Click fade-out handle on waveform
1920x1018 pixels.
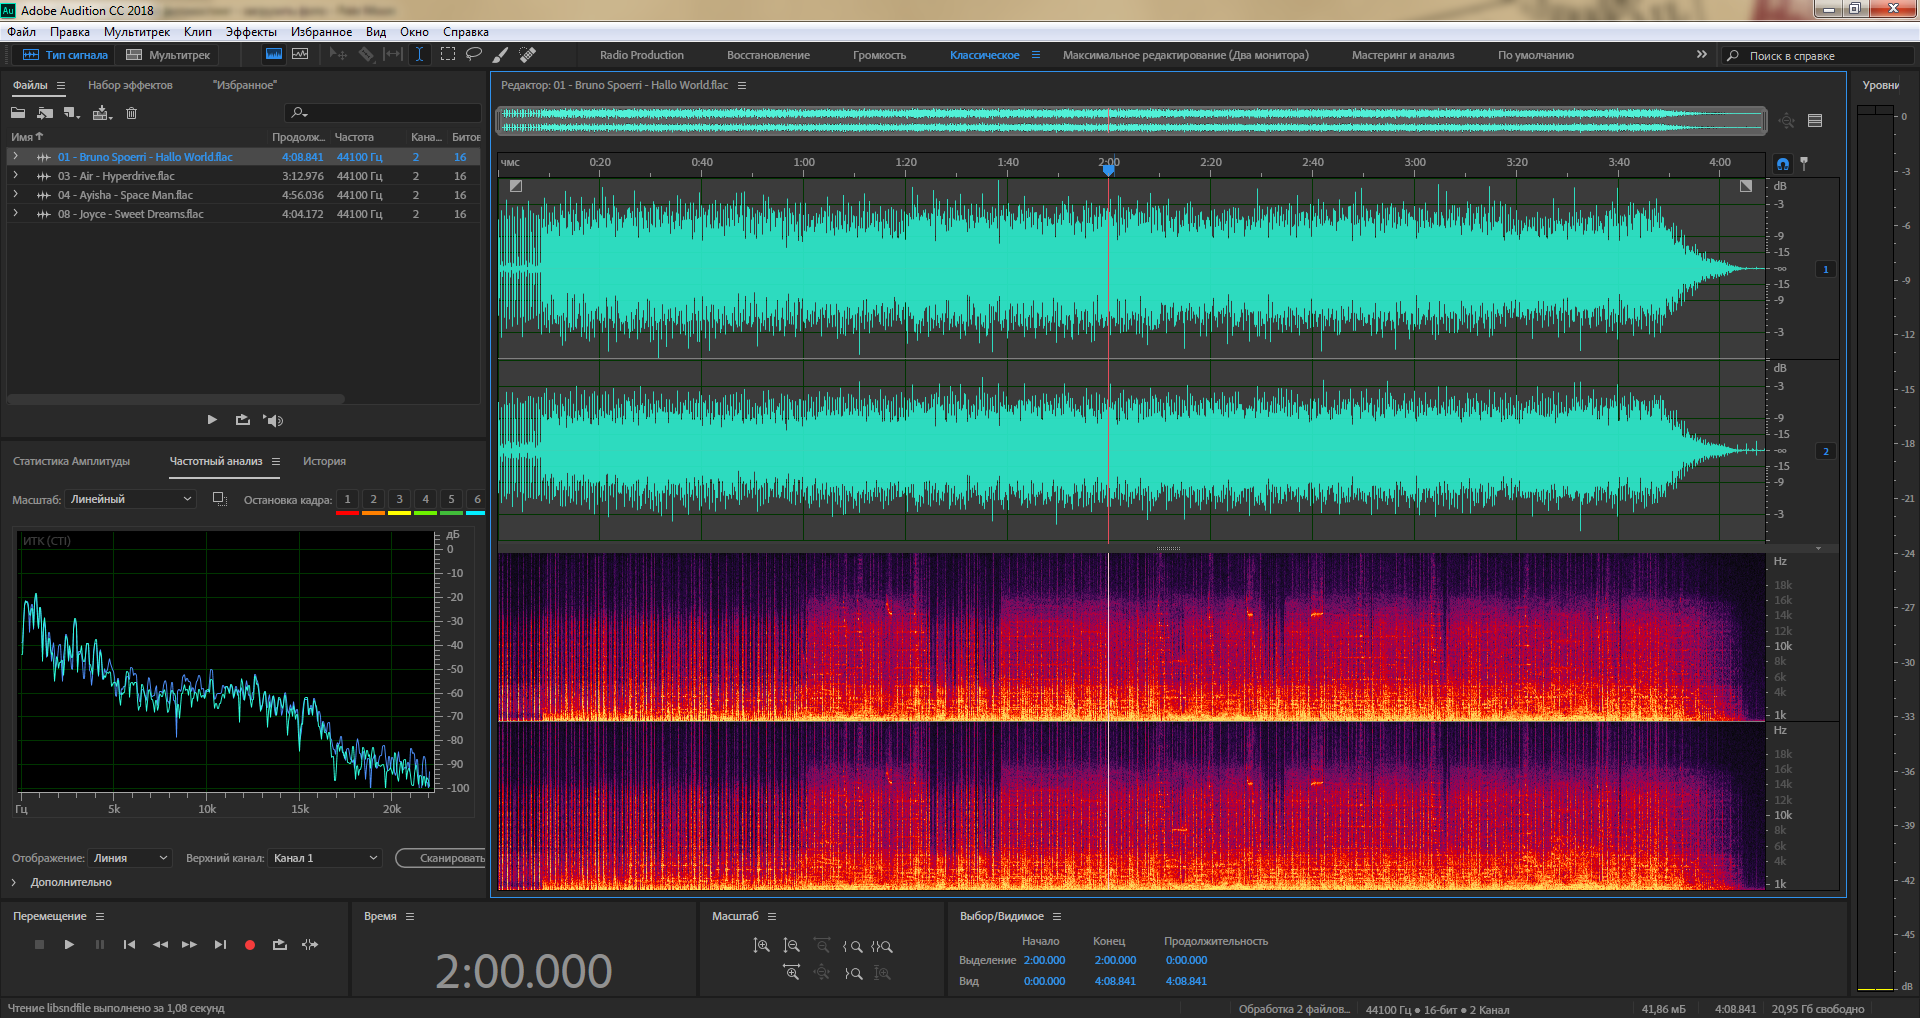click(x=1746, y=186)
